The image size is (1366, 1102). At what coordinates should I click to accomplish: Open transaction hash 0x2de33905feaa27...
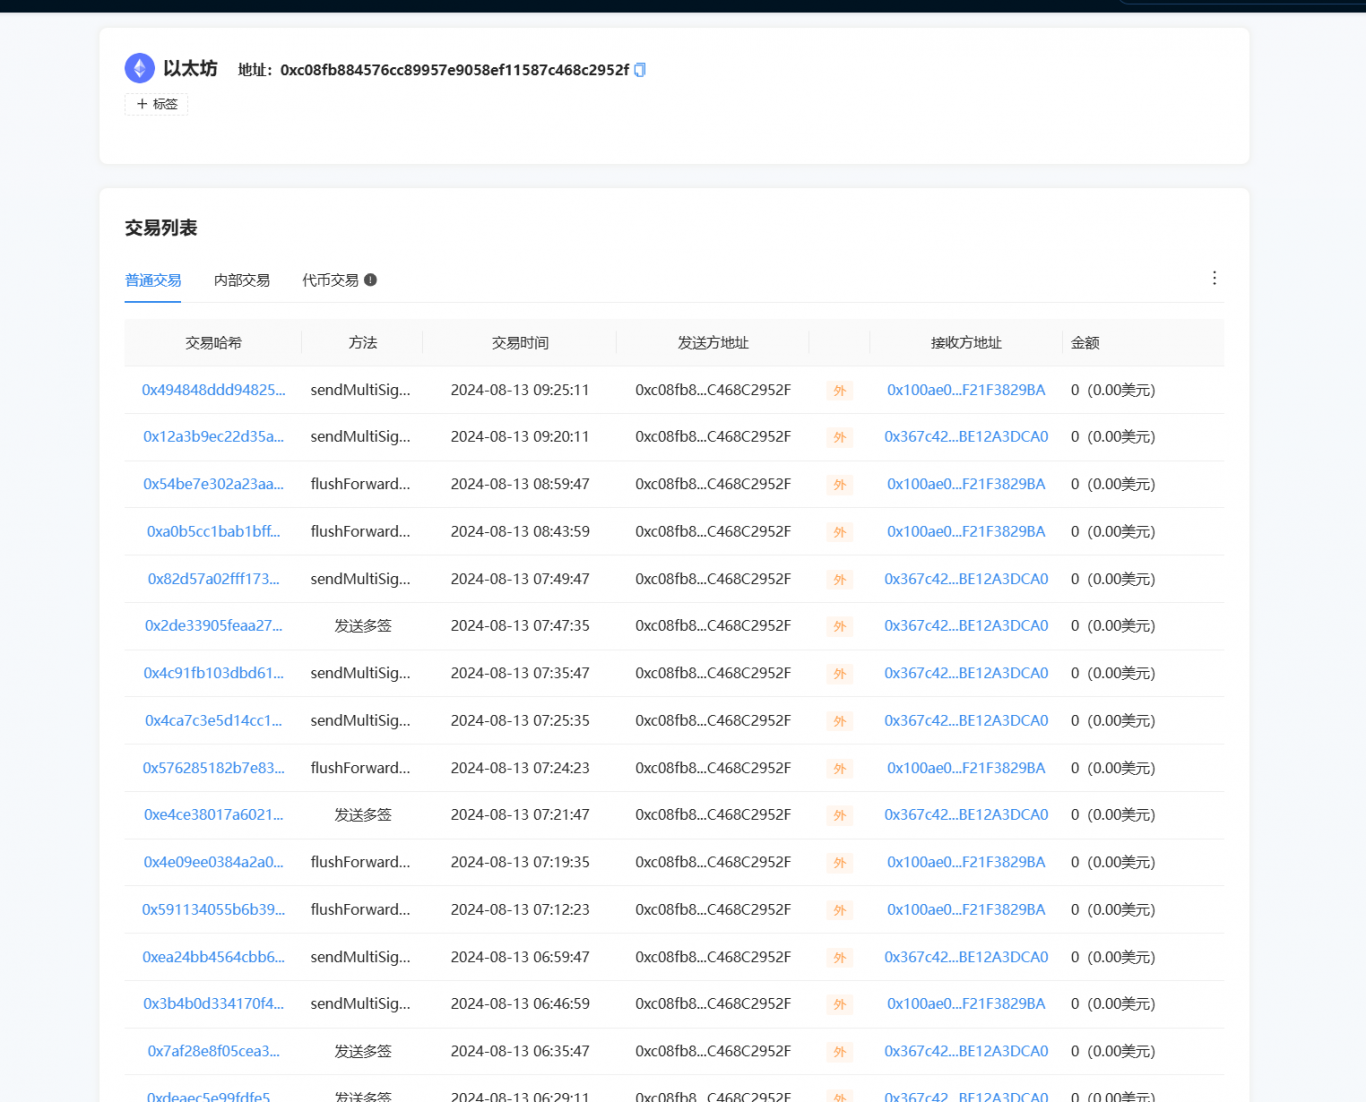click(213, 626)
